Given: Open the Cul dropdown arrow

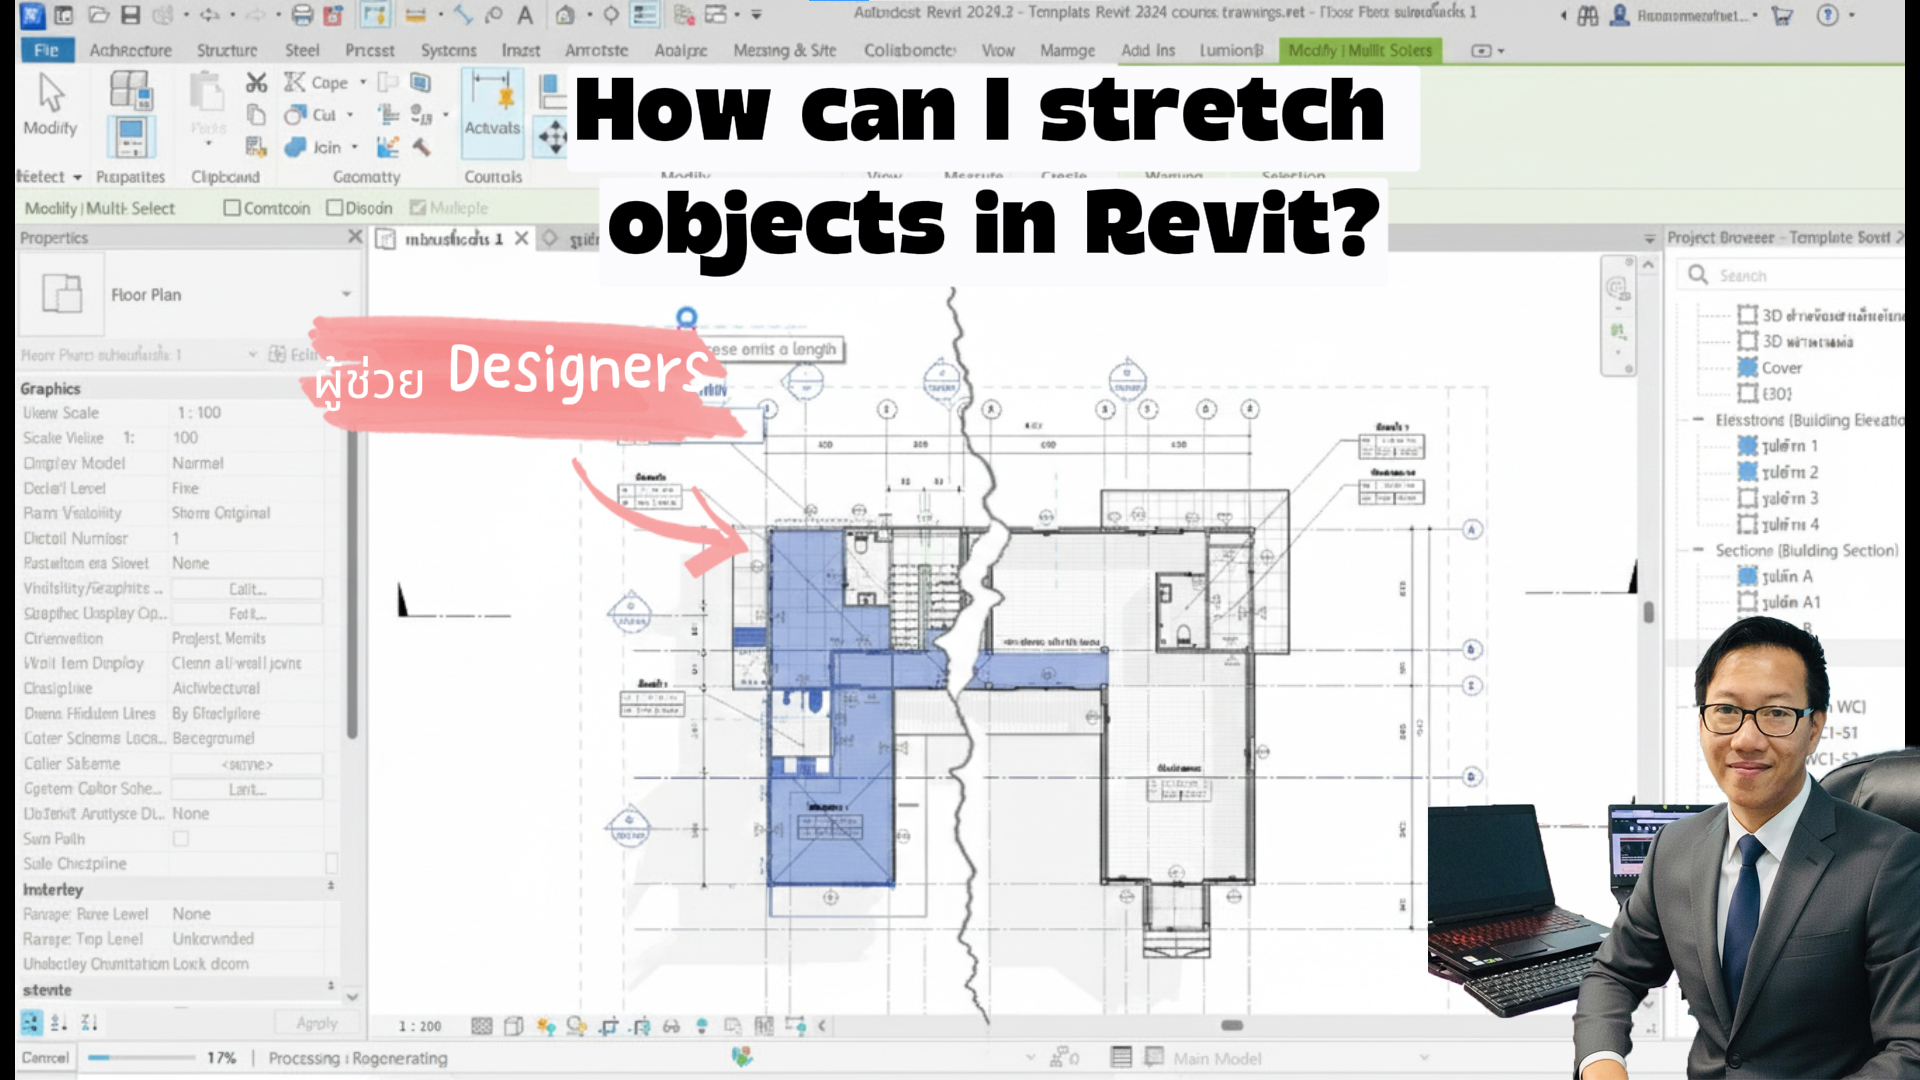Looking at the screenshot, I should tap(350, 115).
